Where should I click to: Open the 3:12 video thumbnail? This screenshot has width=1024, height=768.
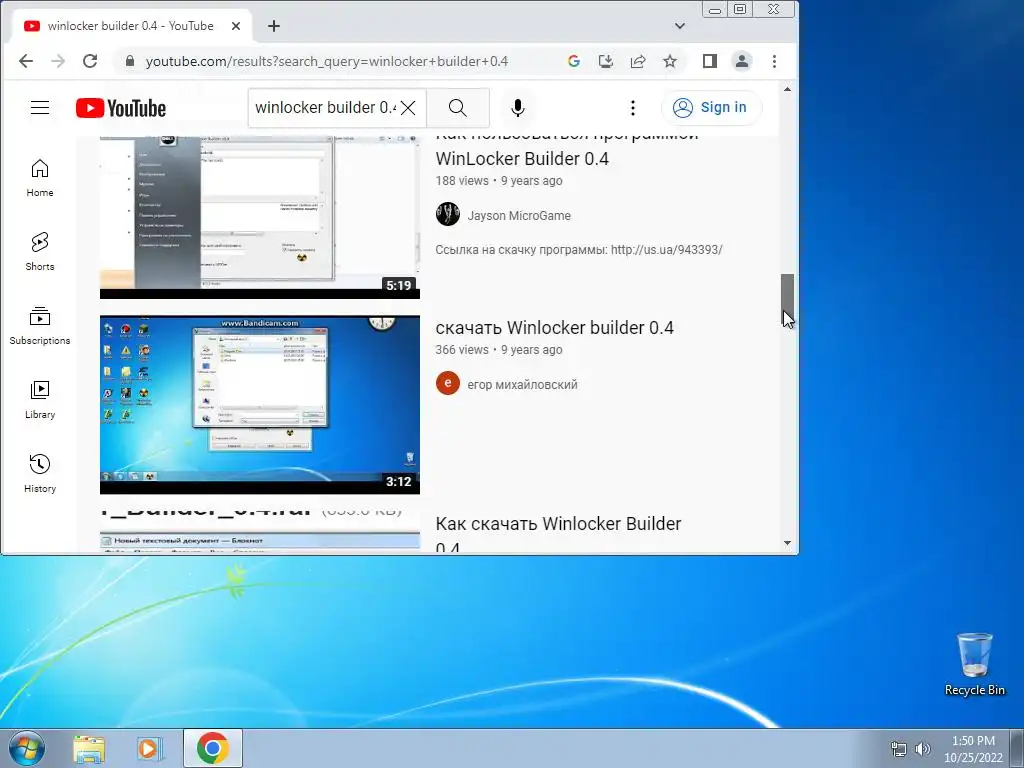(x=260, y=405)
